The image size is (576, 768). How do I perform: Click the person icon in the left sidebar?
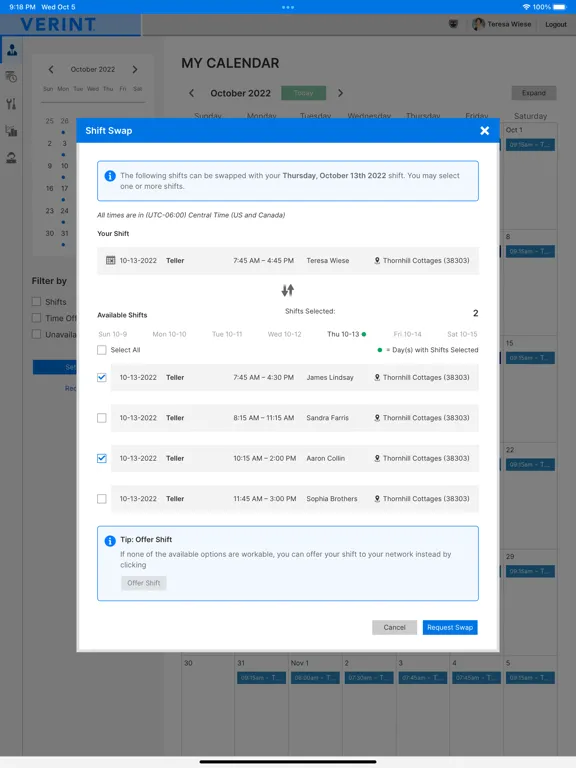[12, 49]
